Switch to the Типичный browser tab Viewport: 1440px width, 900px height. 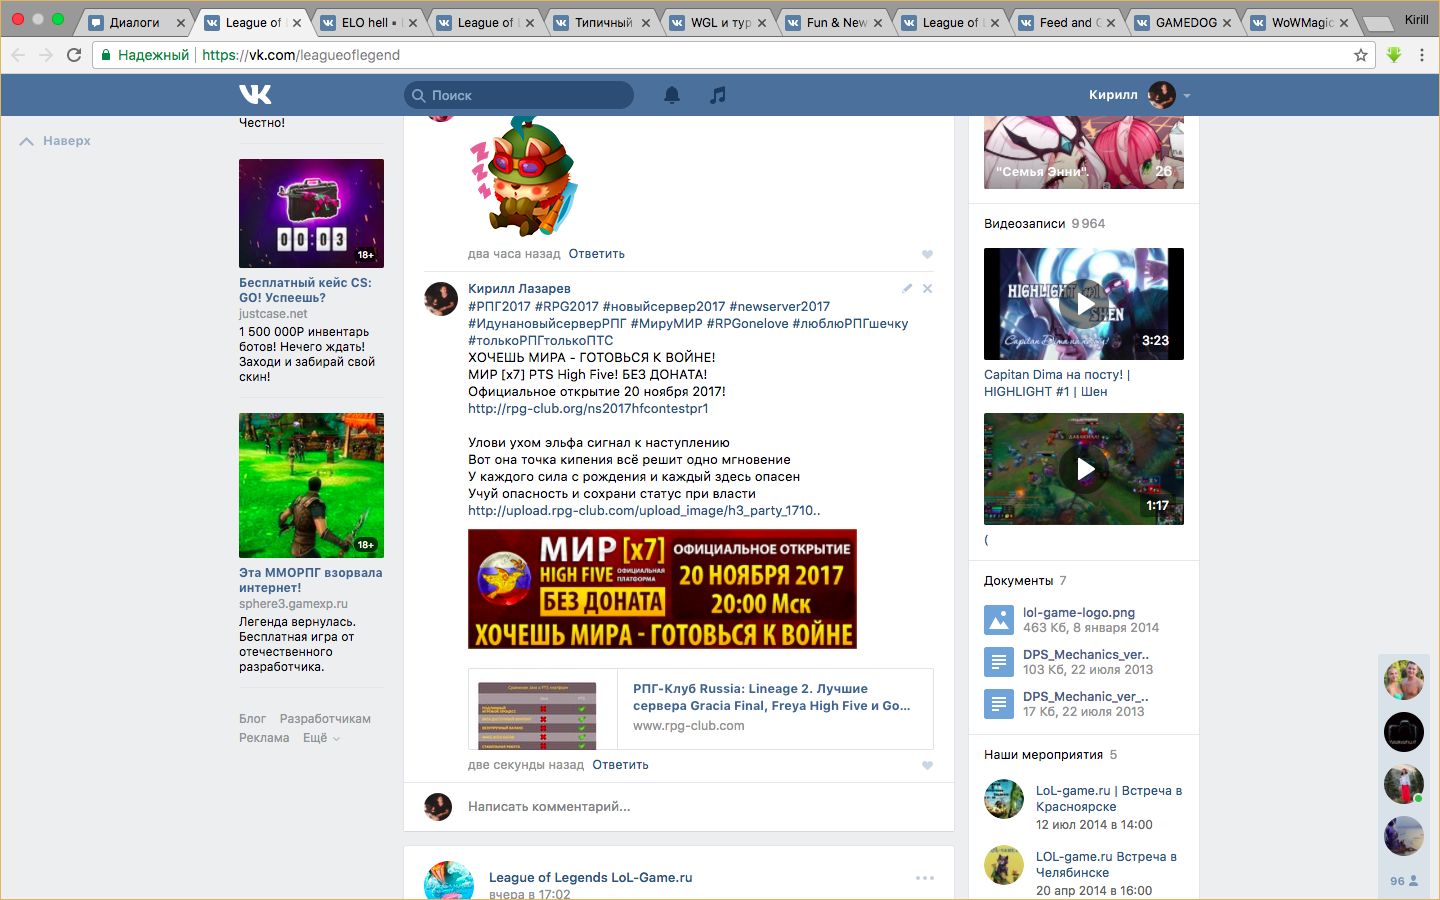[603, 22]
